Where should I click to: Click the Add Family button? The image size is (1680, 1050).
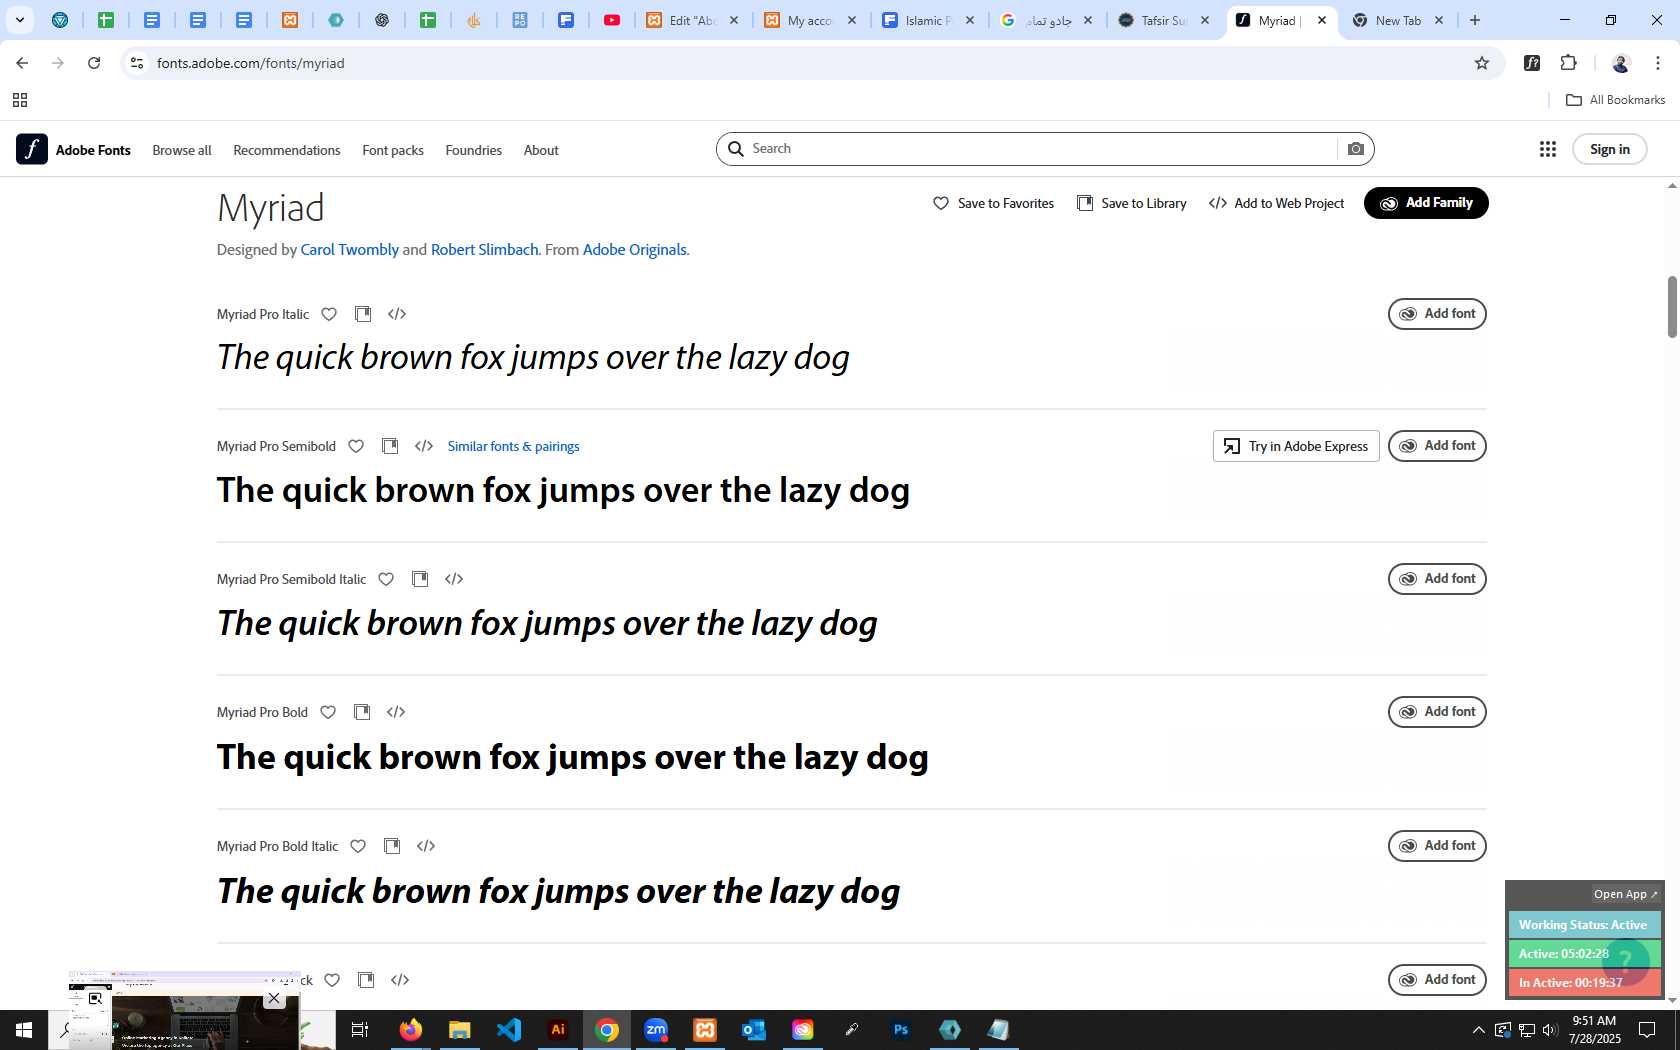[1426, 203]
